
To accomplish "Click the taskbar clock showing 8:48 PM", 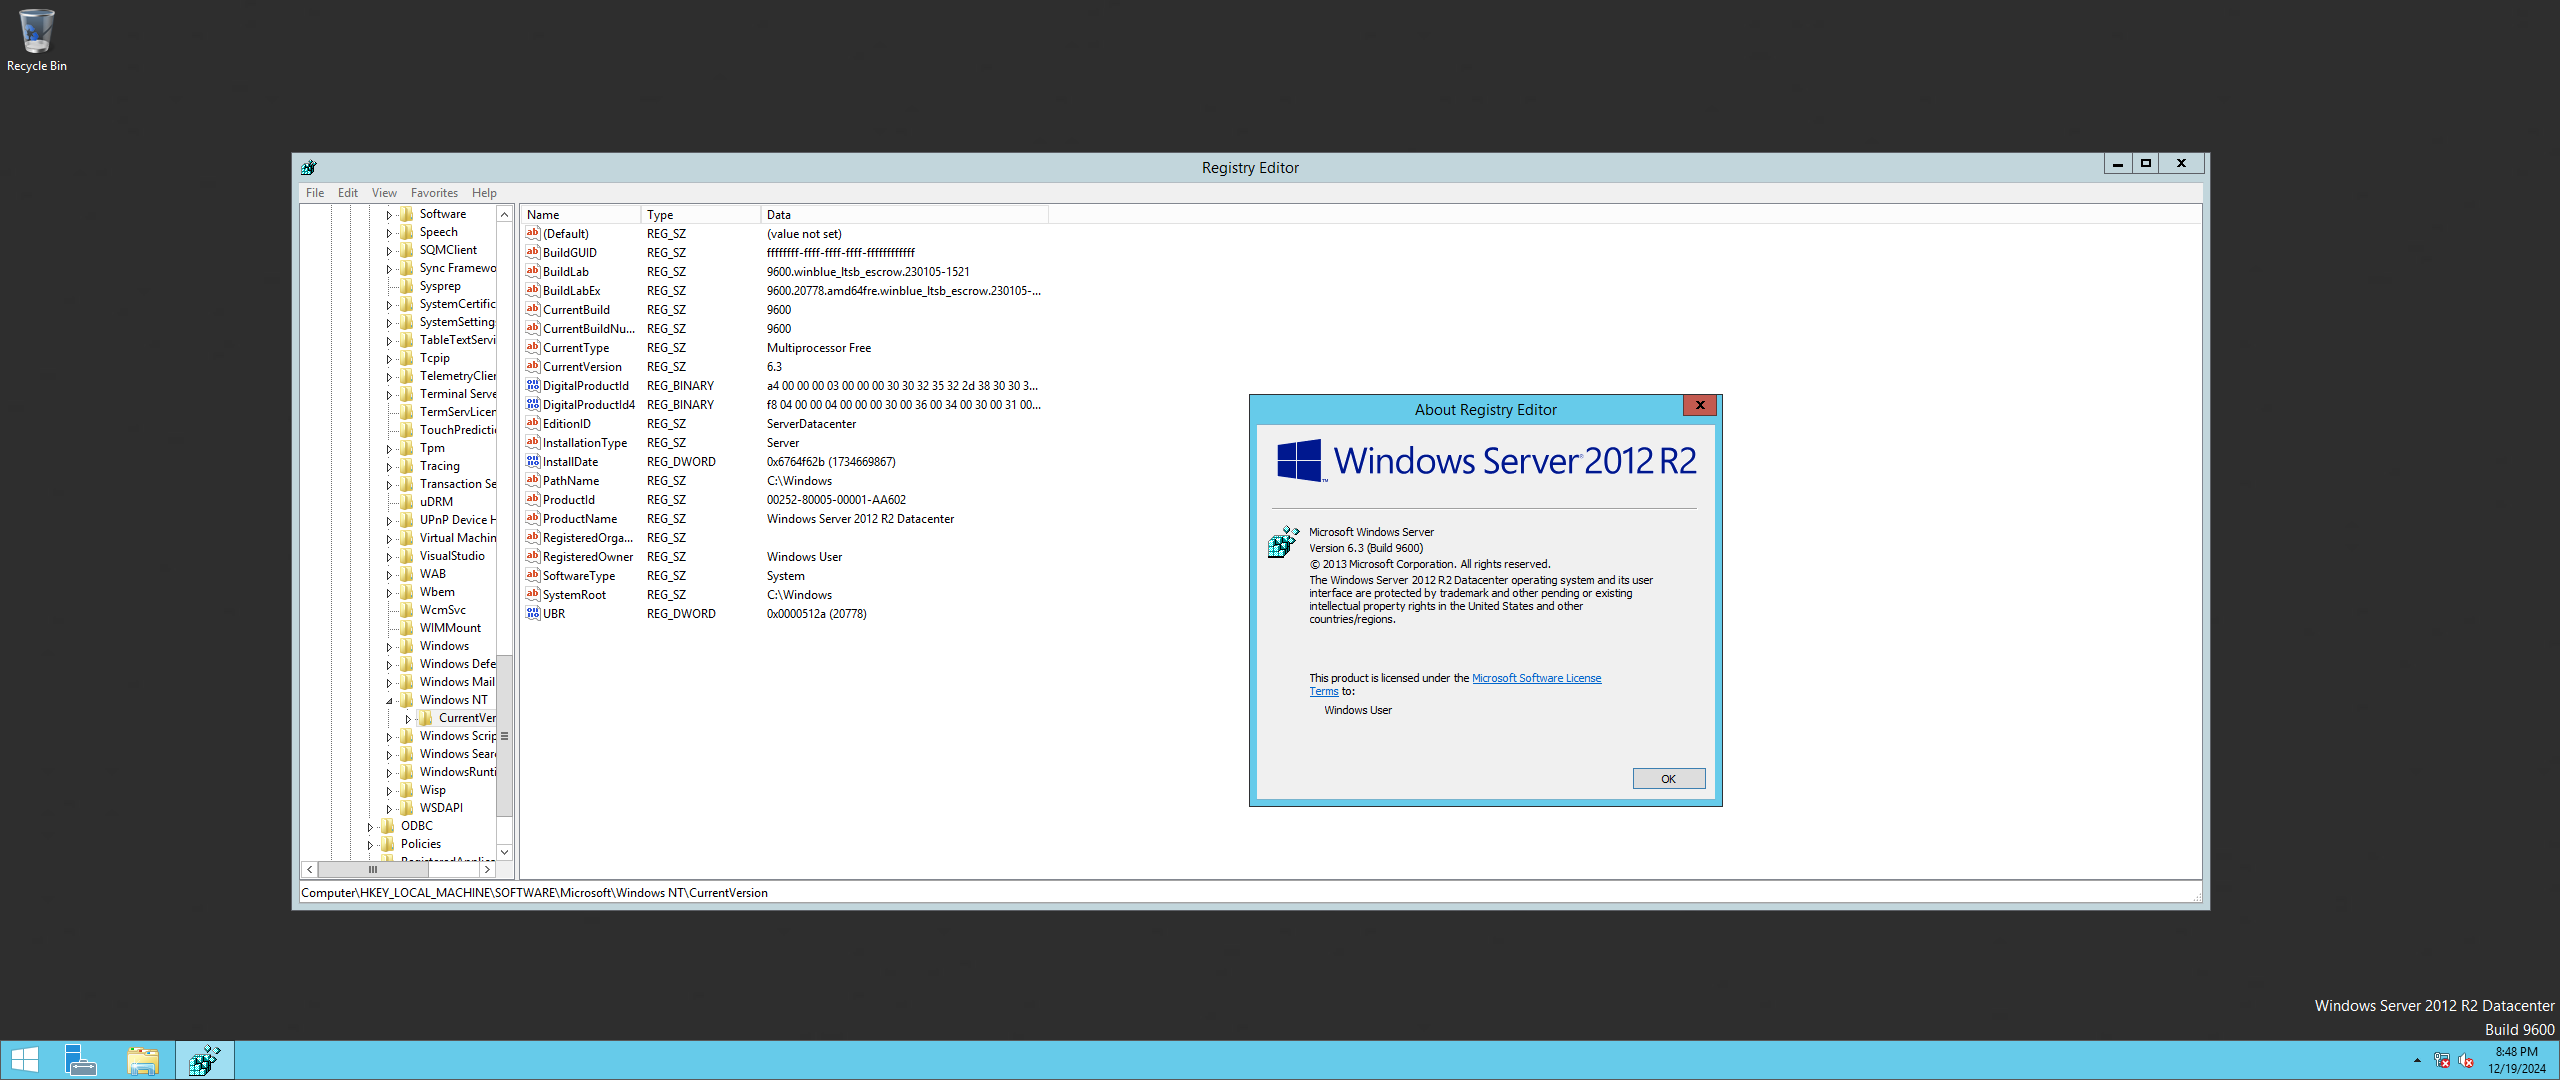I will (x=2516, y=1060).
